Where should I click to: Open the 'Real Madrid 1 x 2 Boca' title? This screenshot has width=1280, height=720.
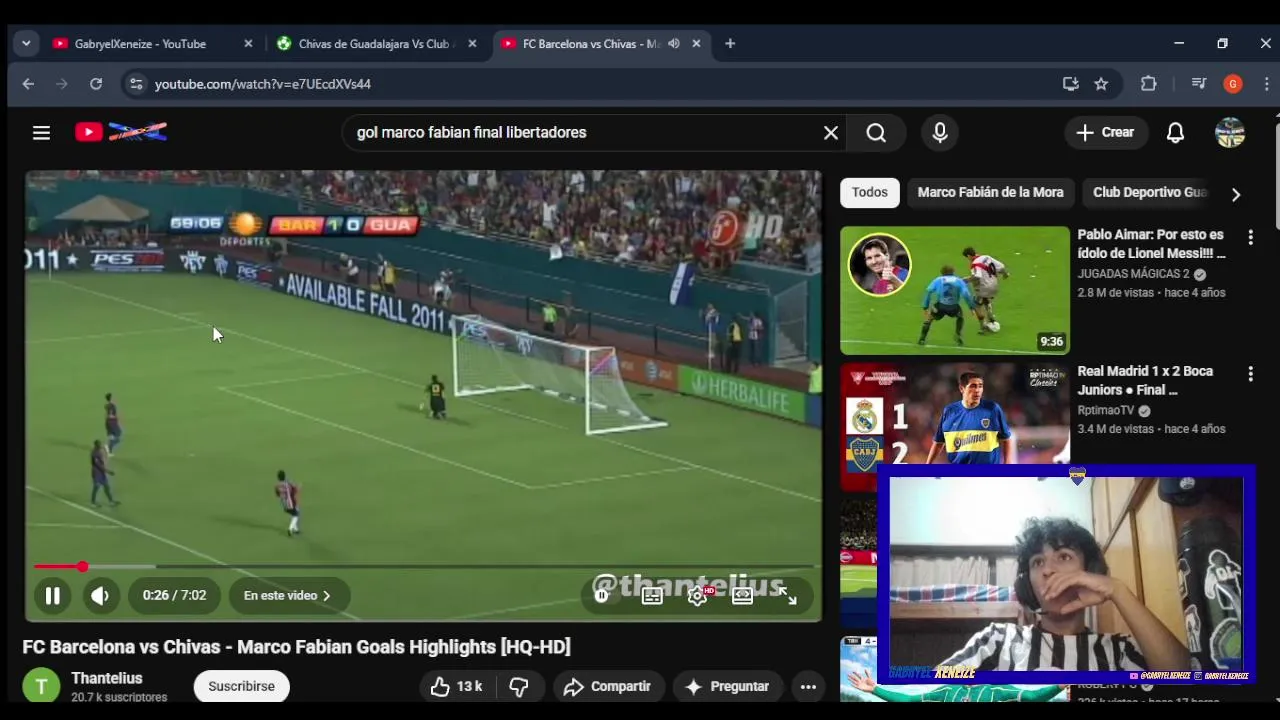tap(1145, 380)
